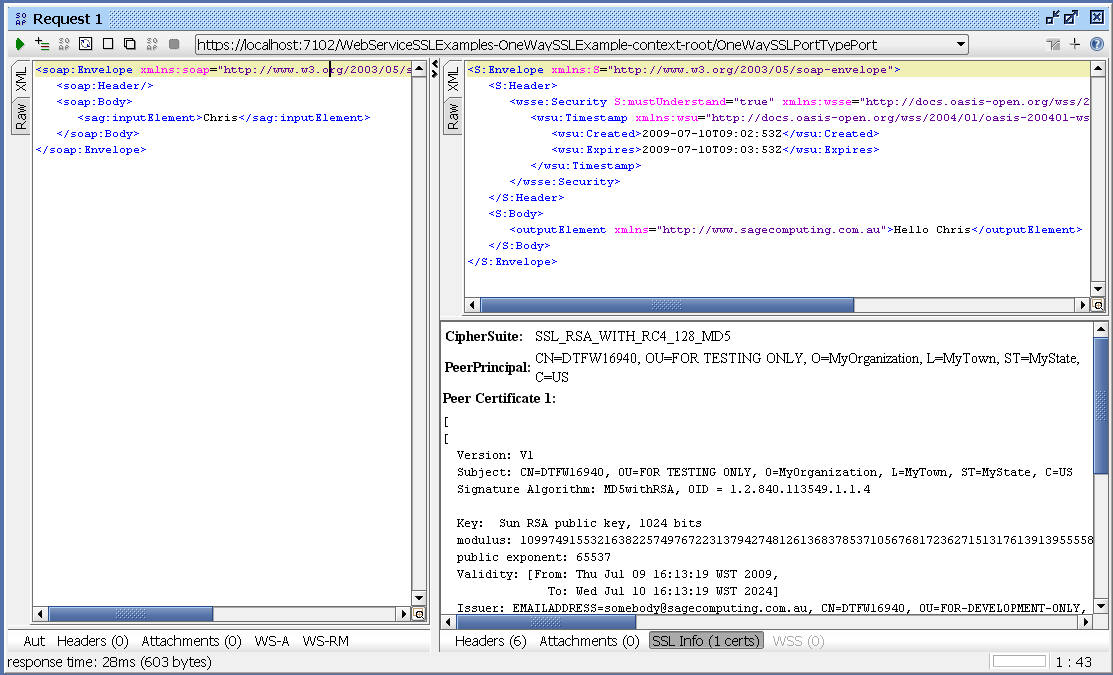
Task: Clone this request with overlapping squares icon
Action: [x=130, y=44]
